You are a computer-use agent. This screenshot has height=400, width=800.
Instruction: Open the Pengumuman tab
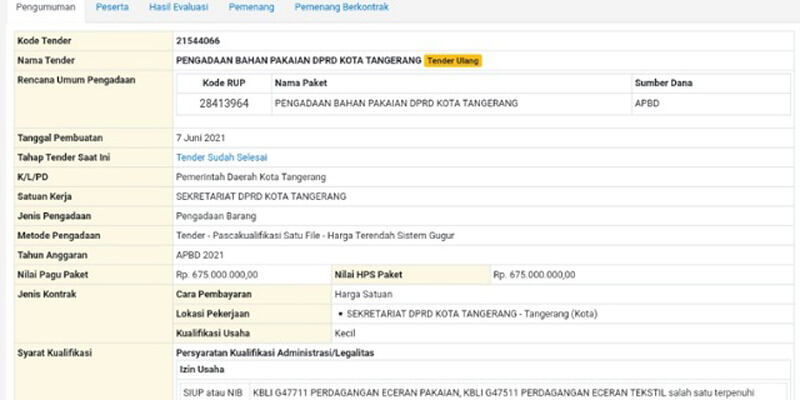pos(45,8)
